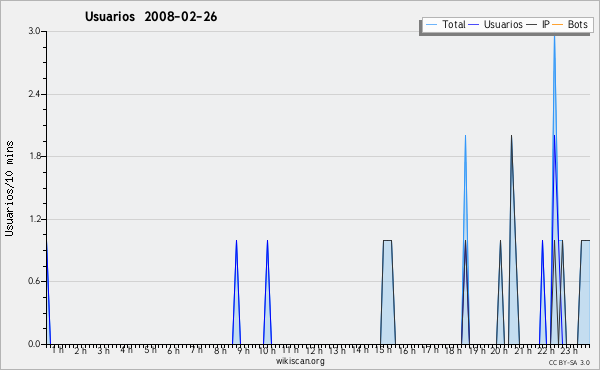This screenshot has width=600, height=370.
Task: Click the y-axis value 1.8
Action: tap(34, 156)
